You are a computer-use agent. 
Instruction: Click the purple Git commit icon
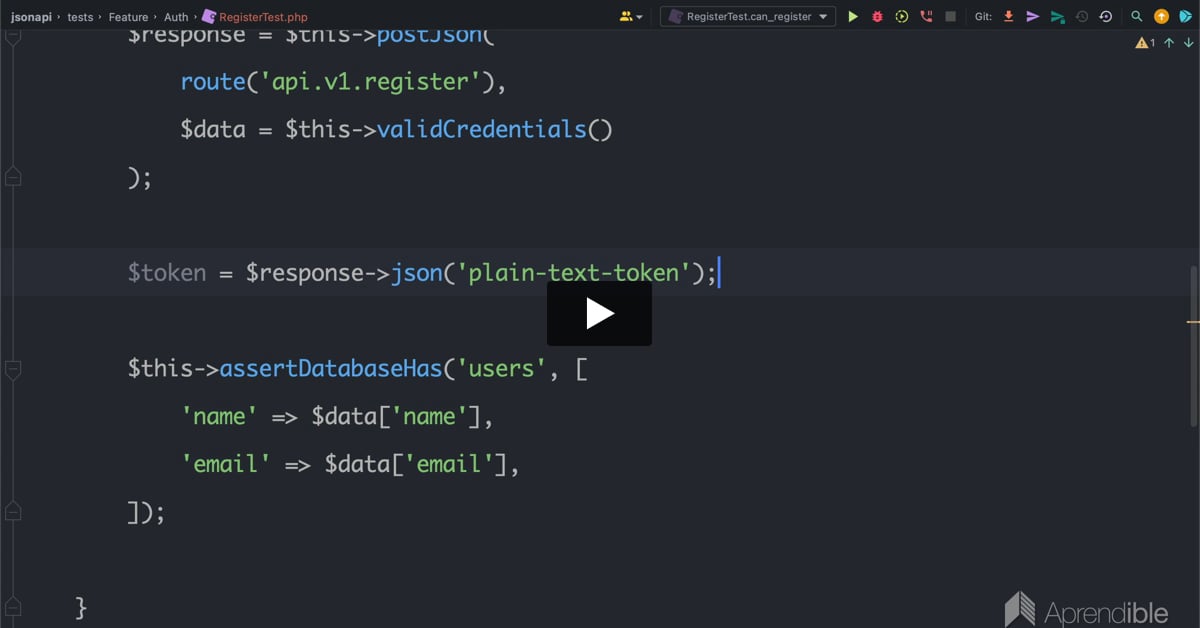pos(1033,16)
